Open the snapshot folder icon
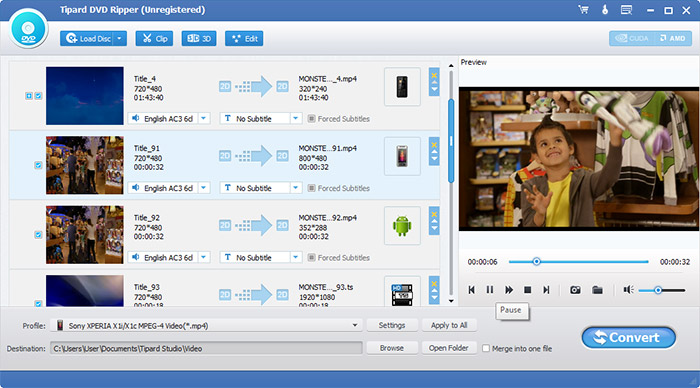This screenshot has width=700, height=388. click(x=597, y=290)
